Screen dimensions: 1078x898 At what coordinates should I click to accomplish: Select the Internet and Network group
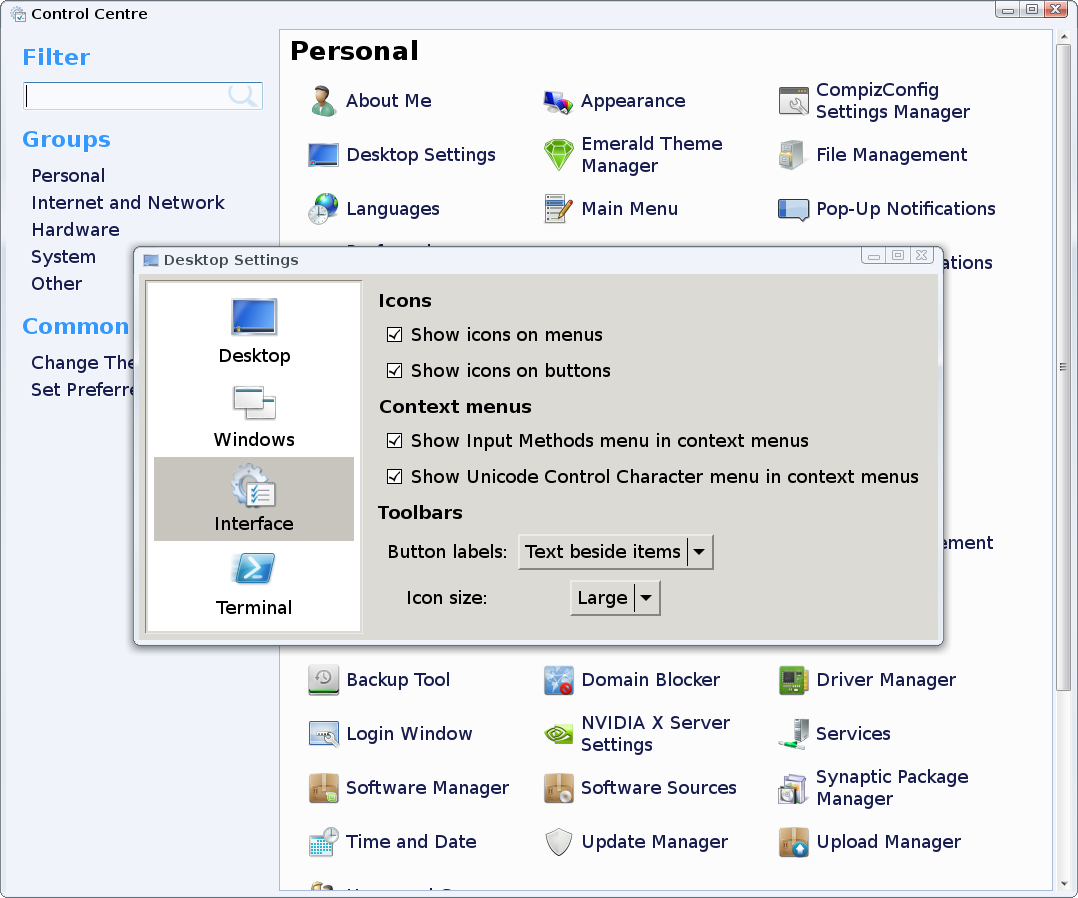click(128, 203)
